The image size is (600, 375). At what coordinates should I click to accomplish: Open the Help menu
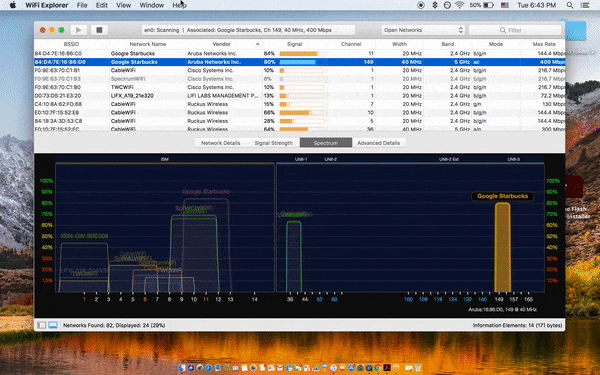[179, 5]
